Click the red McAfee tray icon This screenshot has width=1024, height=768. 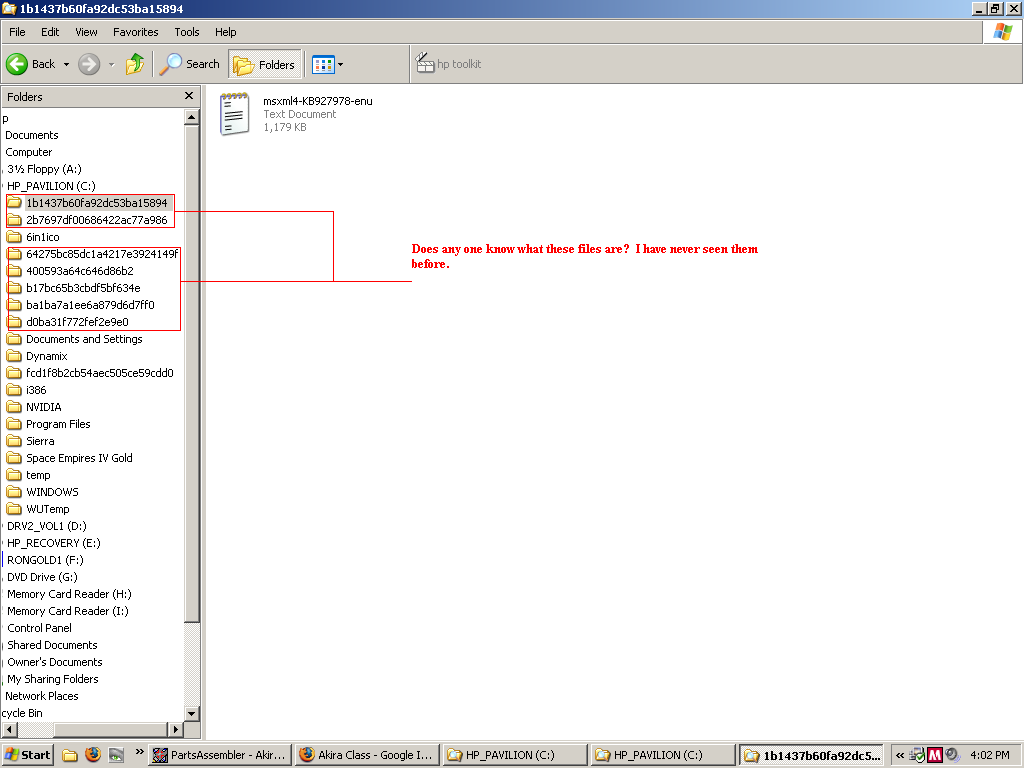coord(935,755)
